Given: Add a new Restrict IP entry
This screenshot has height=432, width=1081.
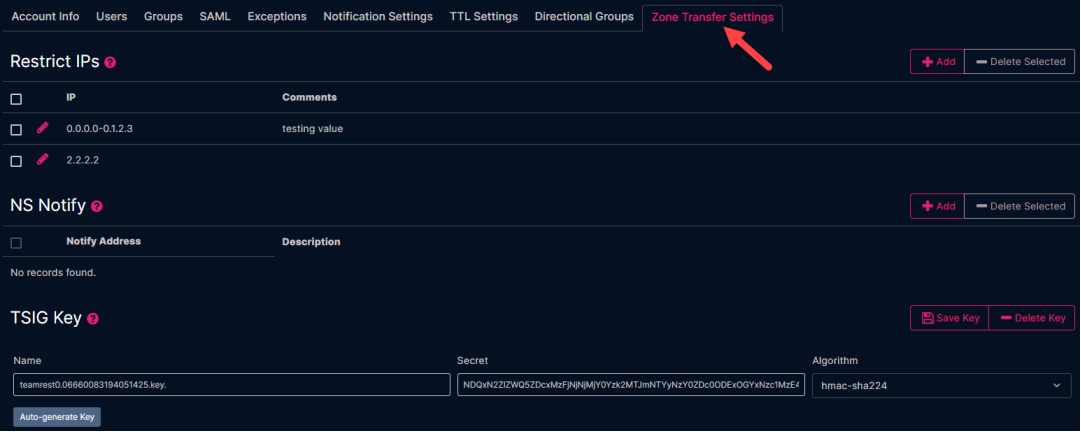Looking at the screenshot, I should [938, 61].
